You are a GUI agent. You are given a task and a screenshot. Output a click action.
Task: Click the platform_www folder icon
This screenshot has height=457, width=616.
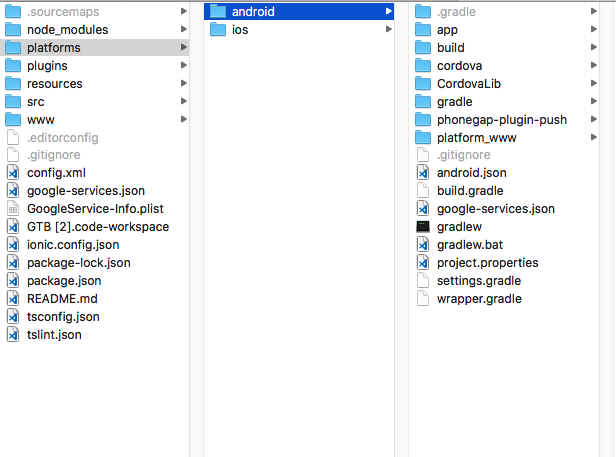(x=423, y=138)
